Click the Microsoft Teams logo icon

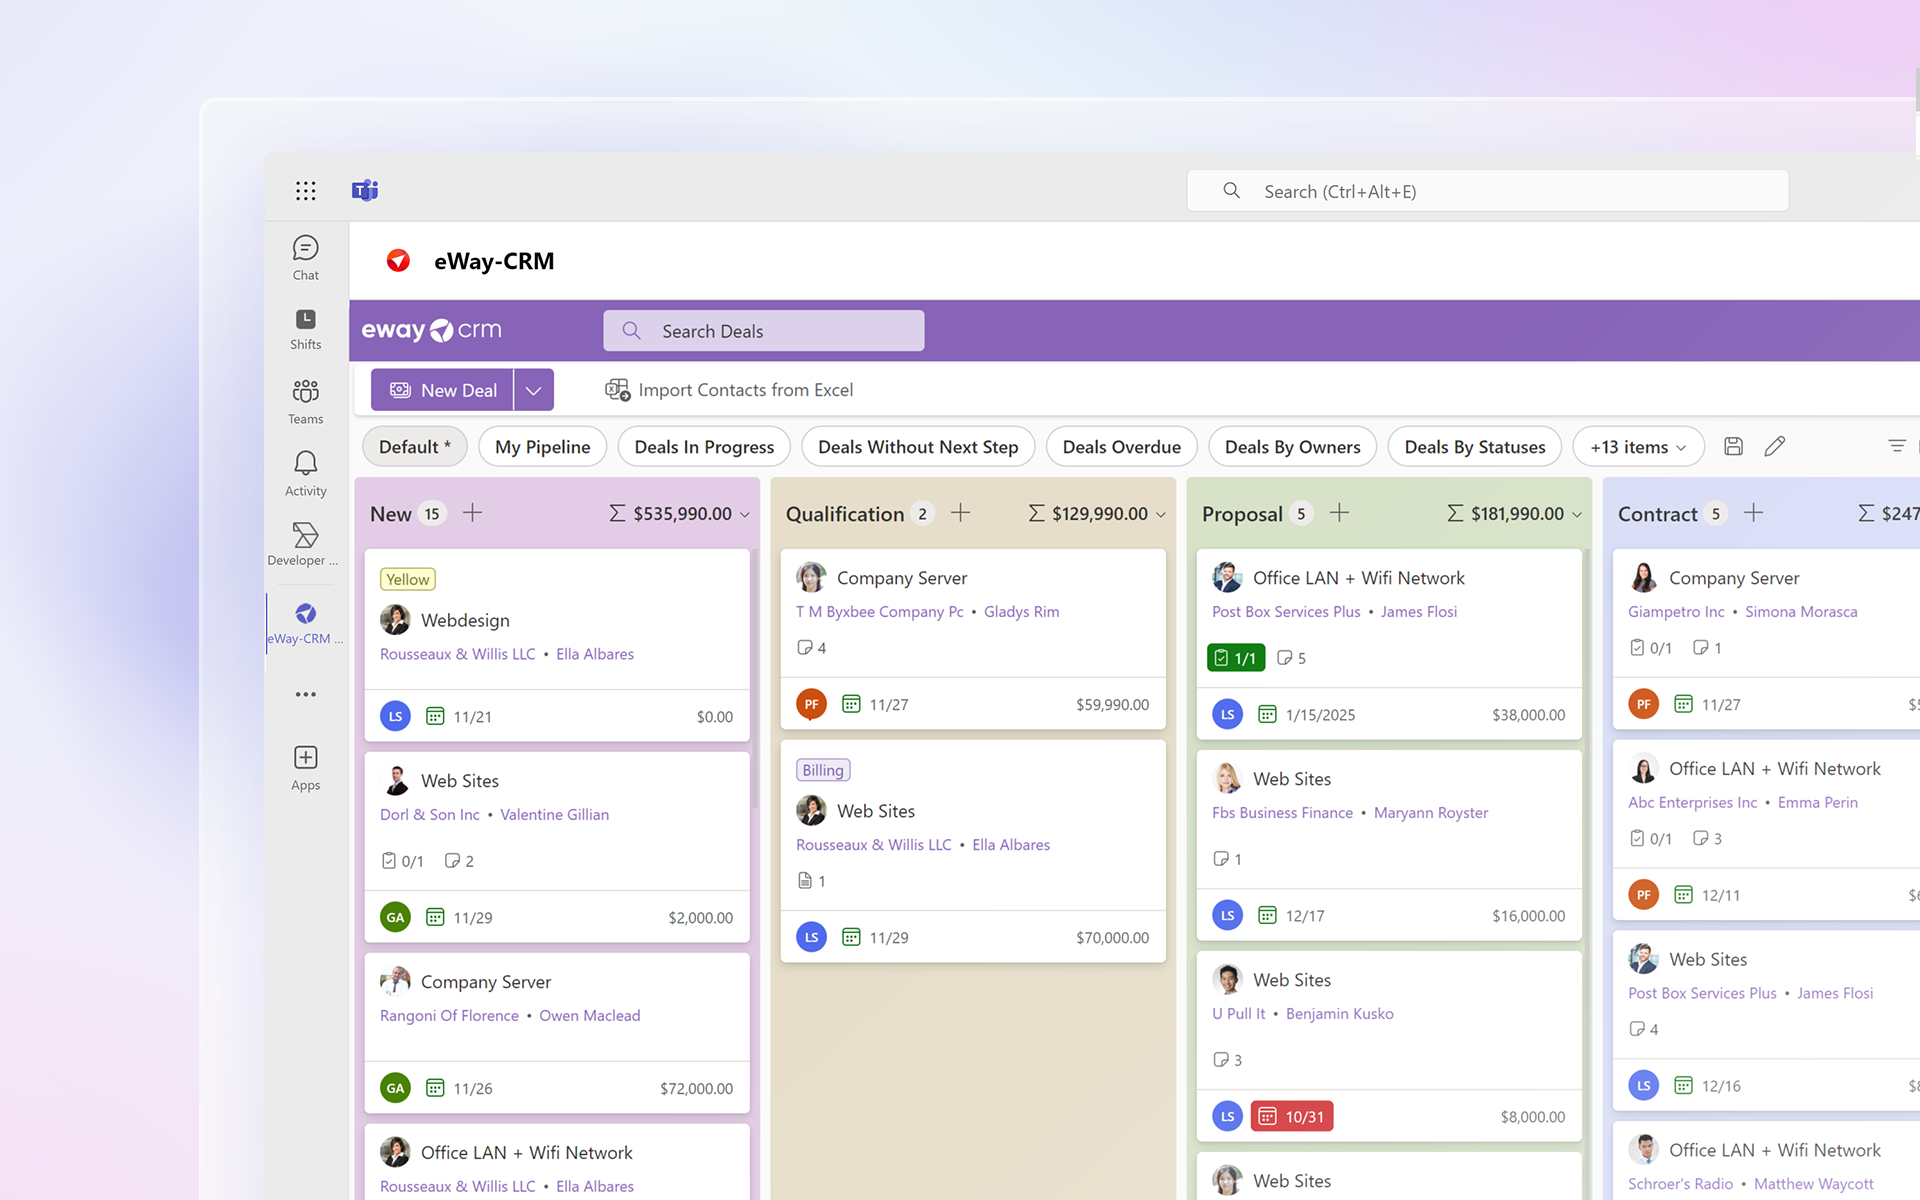click(365, 190)
